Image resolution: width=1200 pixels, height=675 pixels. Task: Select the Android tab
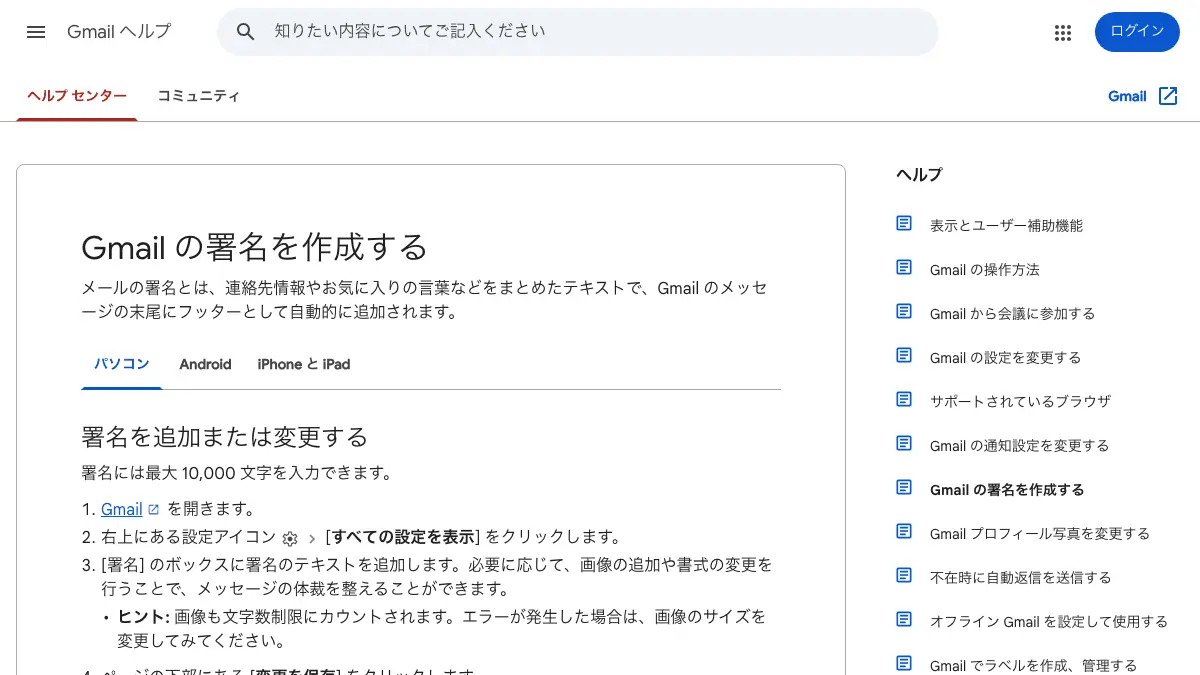(x=205, y=364)
